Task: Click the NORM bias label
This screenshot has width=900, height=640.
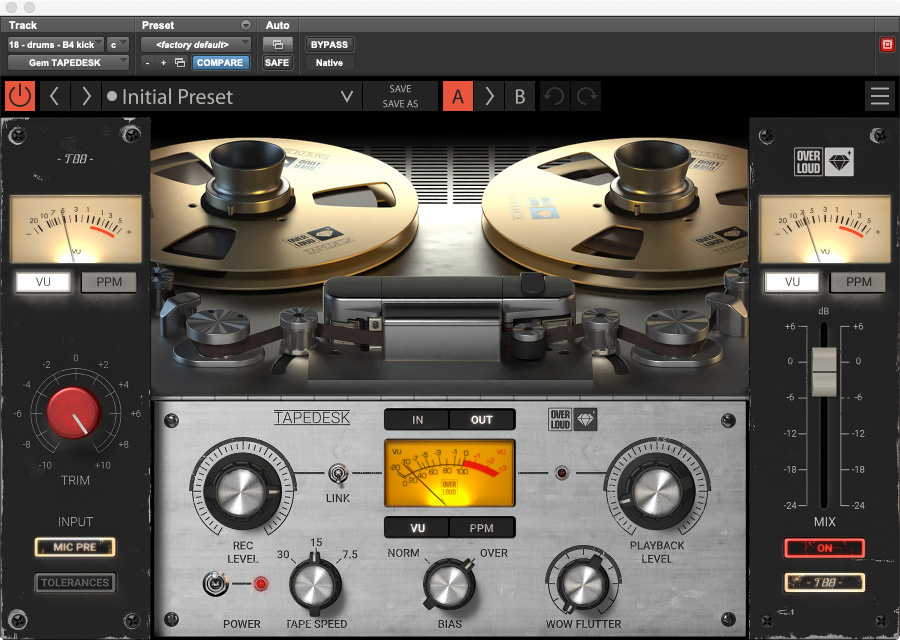Action: click(x=403, y=553)
